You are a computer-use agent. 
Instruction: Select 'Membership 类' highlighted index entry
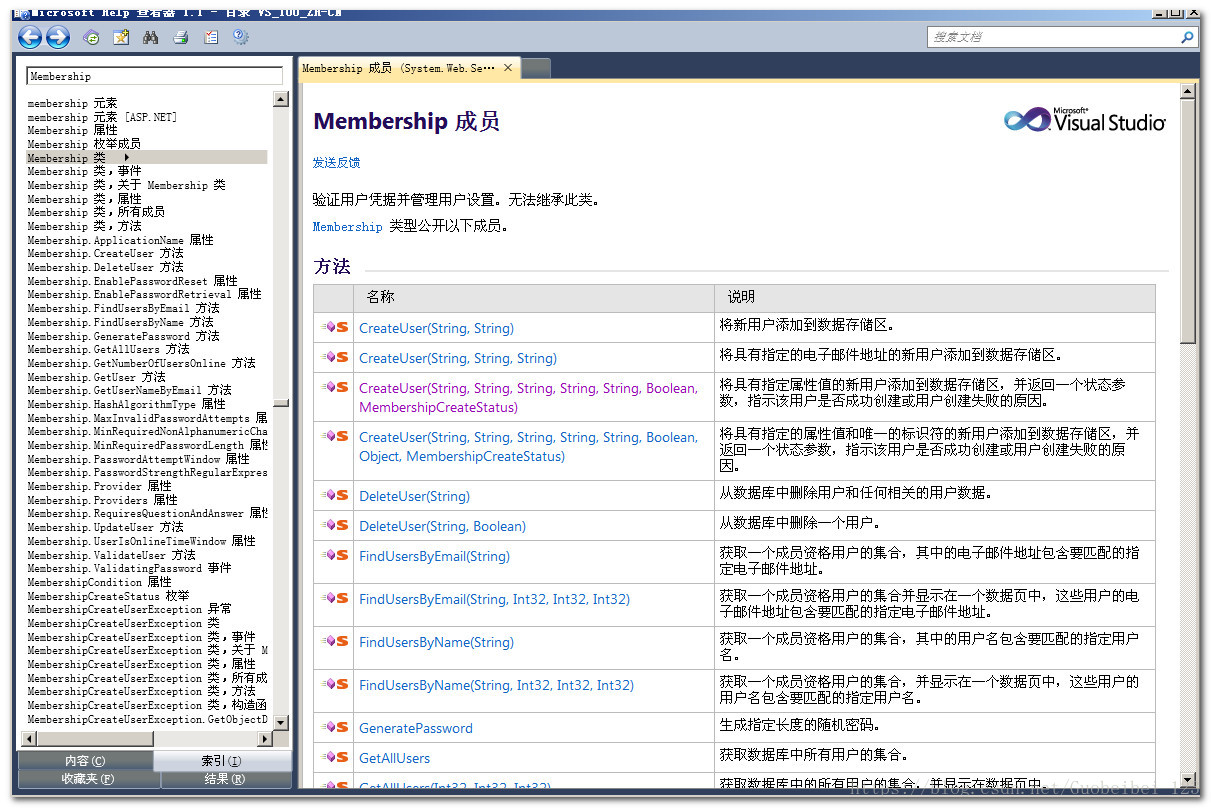pyautogui.click(x=146, y=157)
